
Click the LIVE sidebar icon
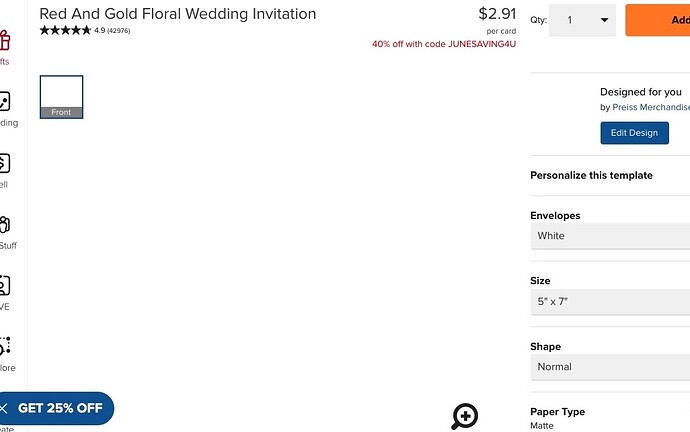pos(4,286)
